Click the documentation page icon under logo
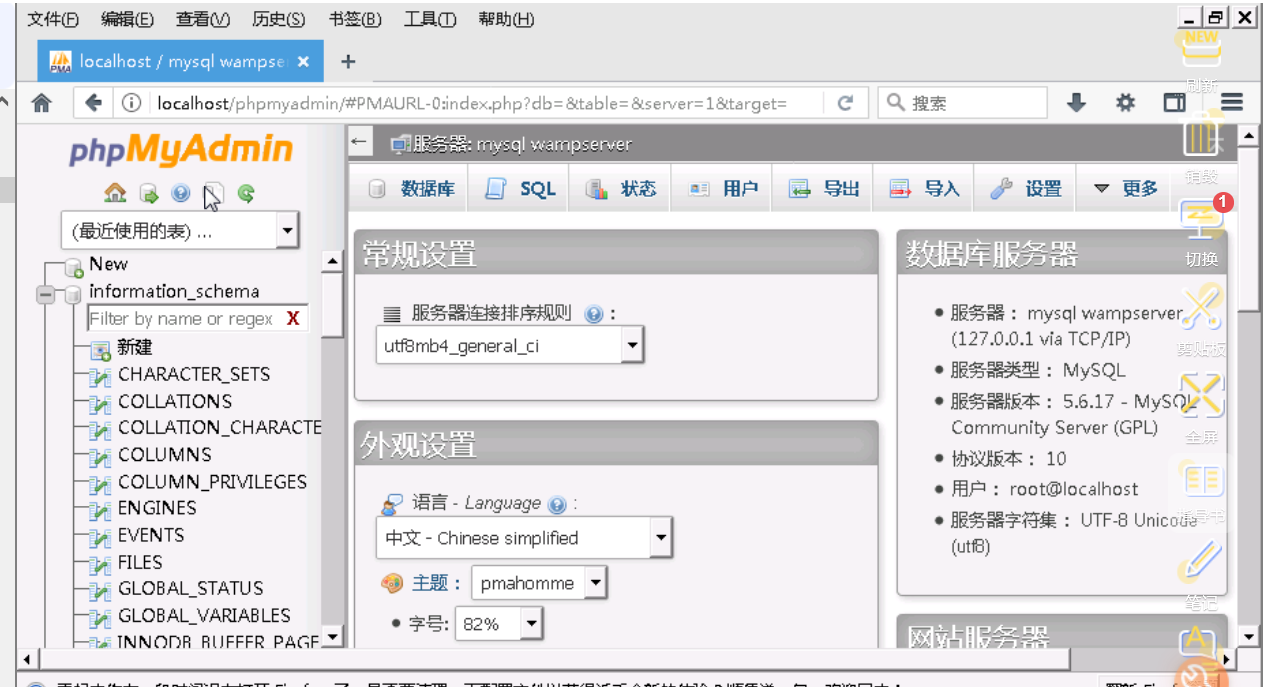This screenshot has width=1263, height=687. (213, 193)
